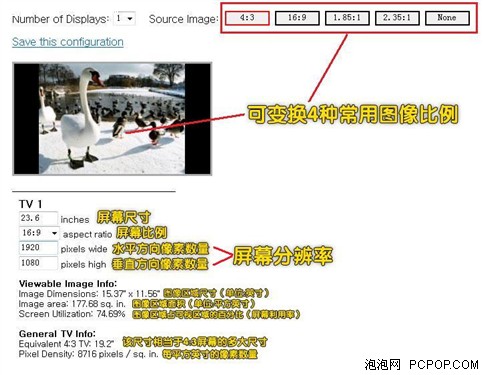Click the right black bar of the preview

198,119
